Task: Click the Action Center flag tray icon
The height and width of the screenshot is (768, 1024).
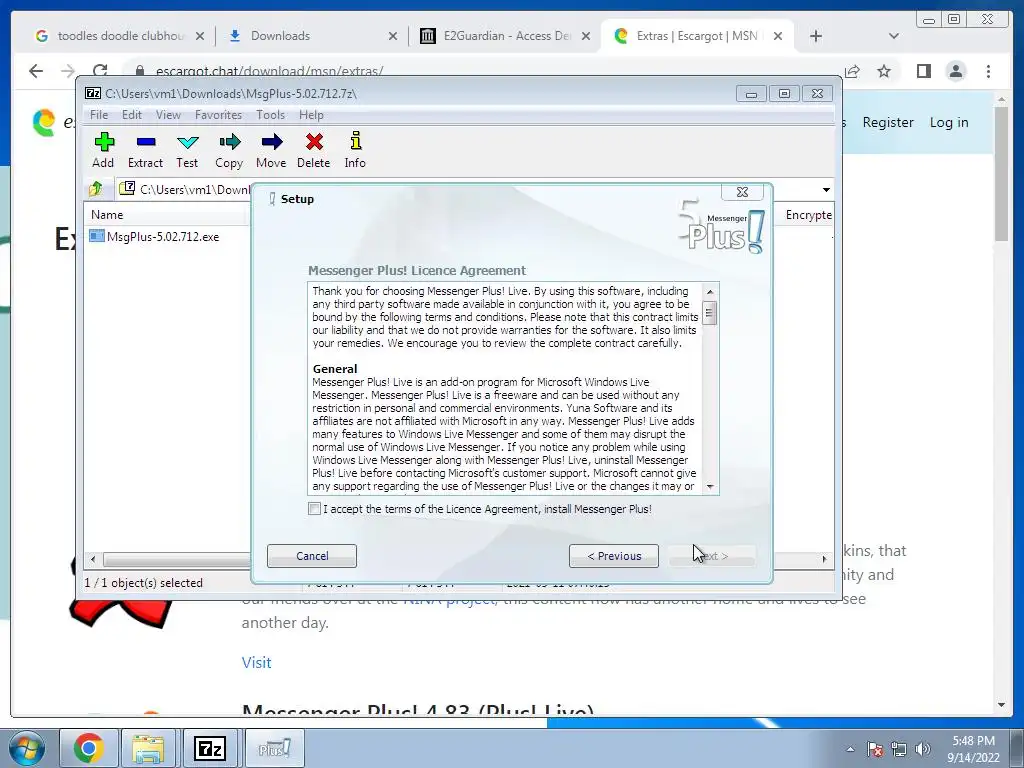Action: (874, 749)
